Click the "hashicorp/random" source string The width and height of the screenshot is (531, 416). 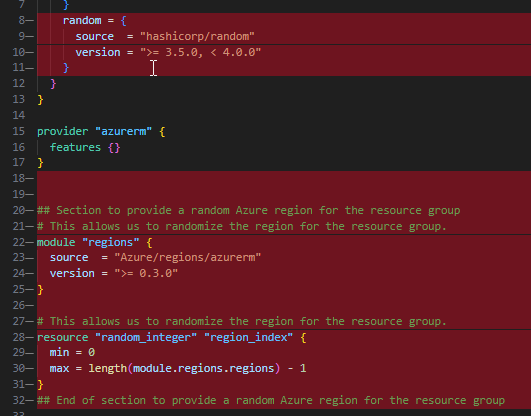tap(197, 36)
